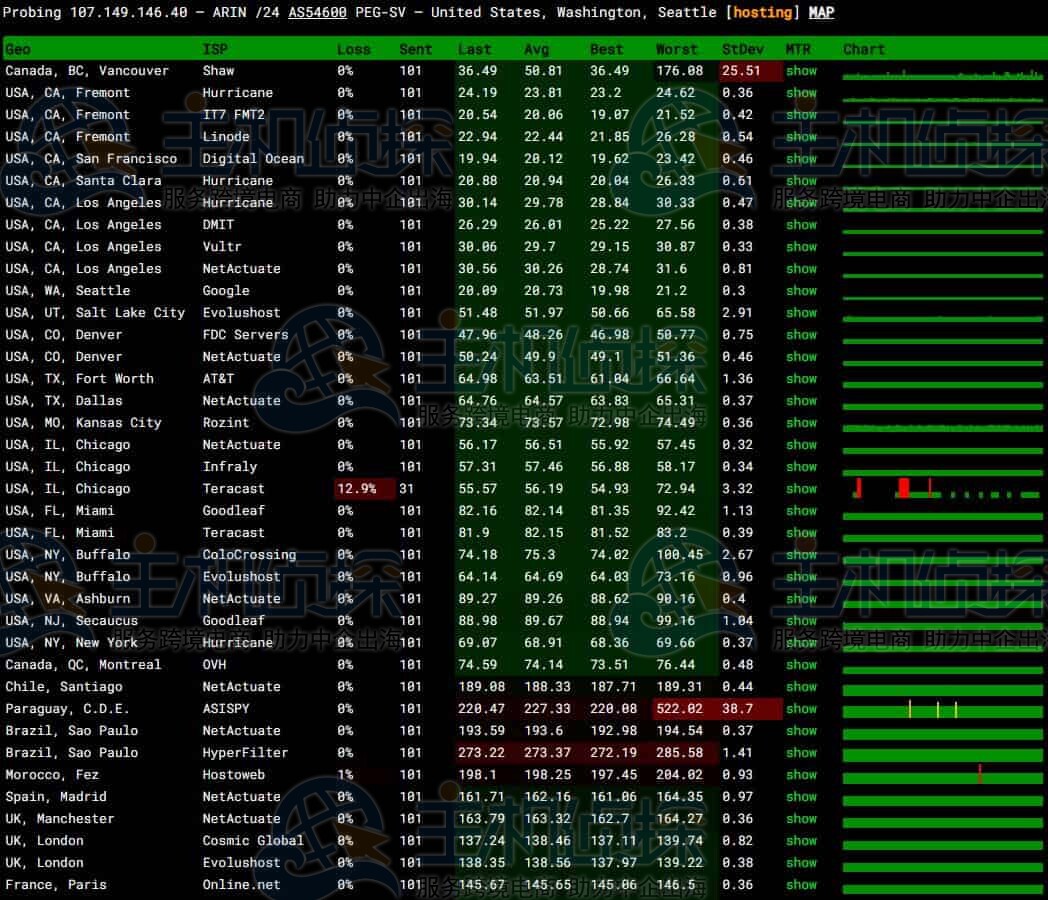Click the Geo column header
The width and height of the screenshot is (1048, 900).
(18, 49)
